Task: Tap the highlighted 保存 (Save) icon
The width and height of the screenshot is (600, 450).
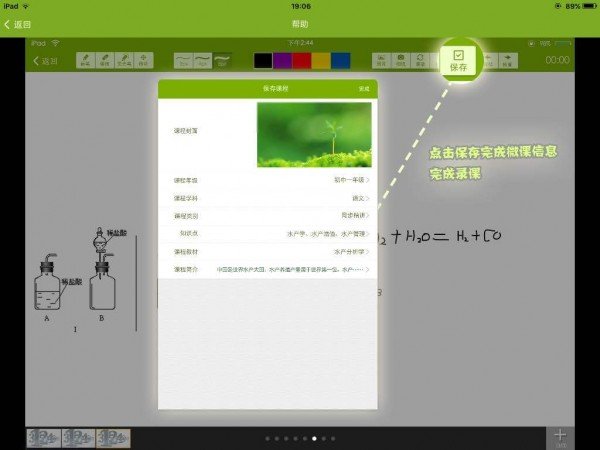Action: tap(459, 61)
